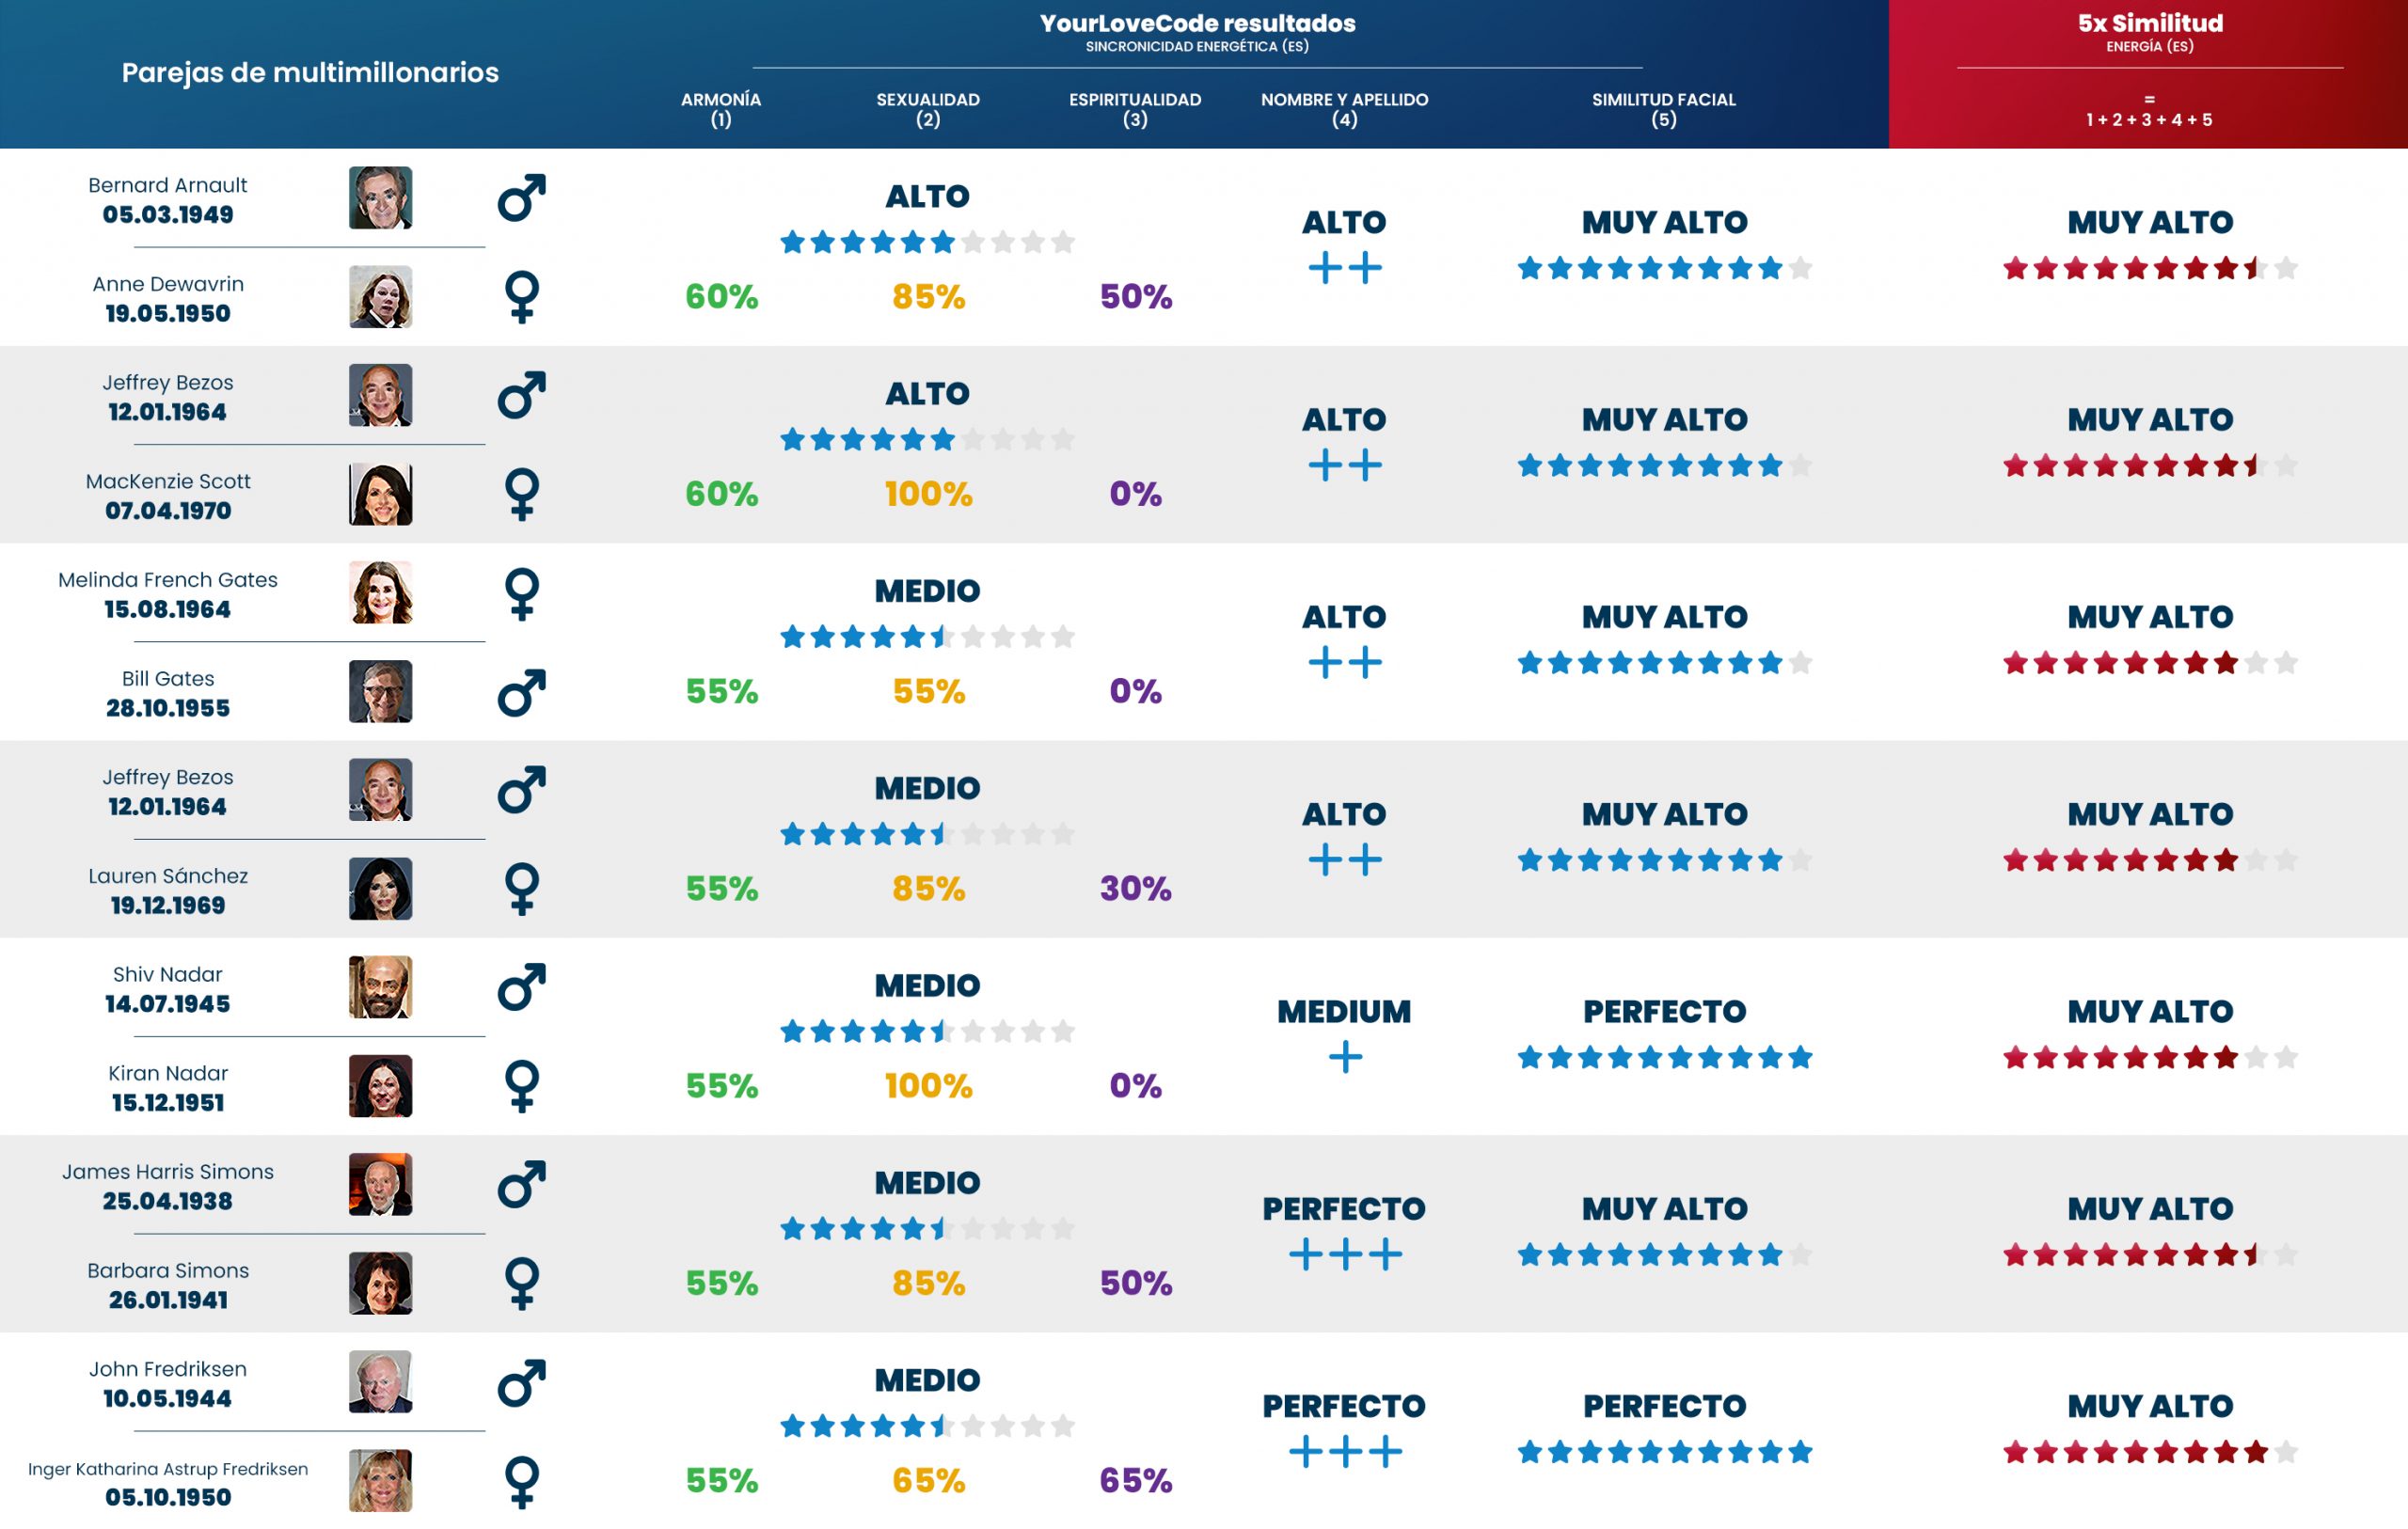Open James Harris Simons' portrait thumbnail
The width and height of the screenshot is (2408, 1529).
pyautogui.click(x=380, y=1185)
